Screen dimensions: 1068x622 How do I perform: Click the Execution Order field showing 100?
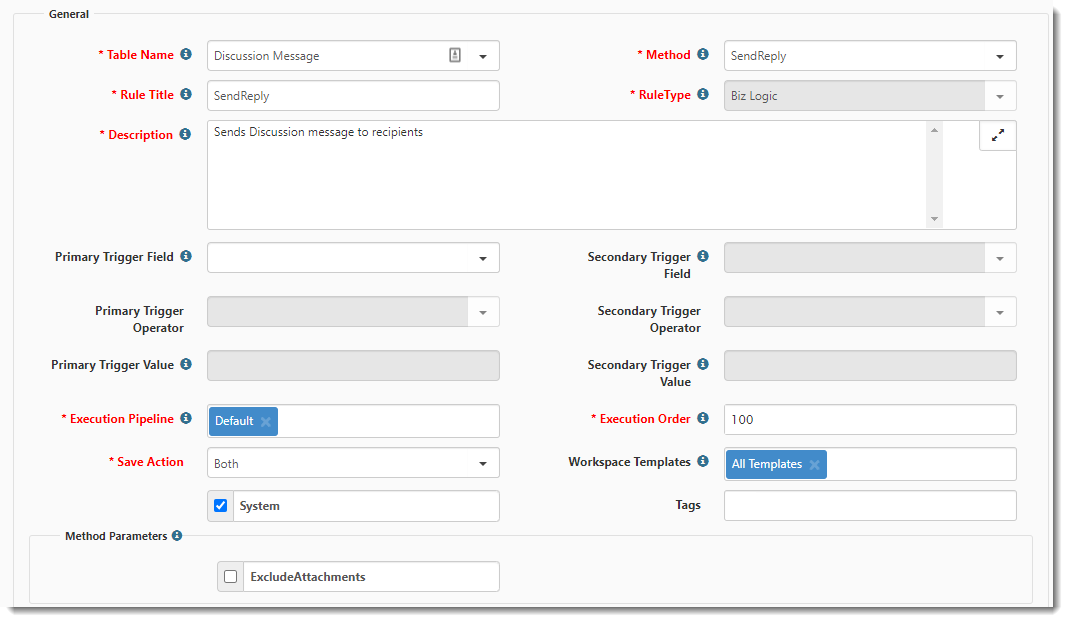[x=870, y=420]
